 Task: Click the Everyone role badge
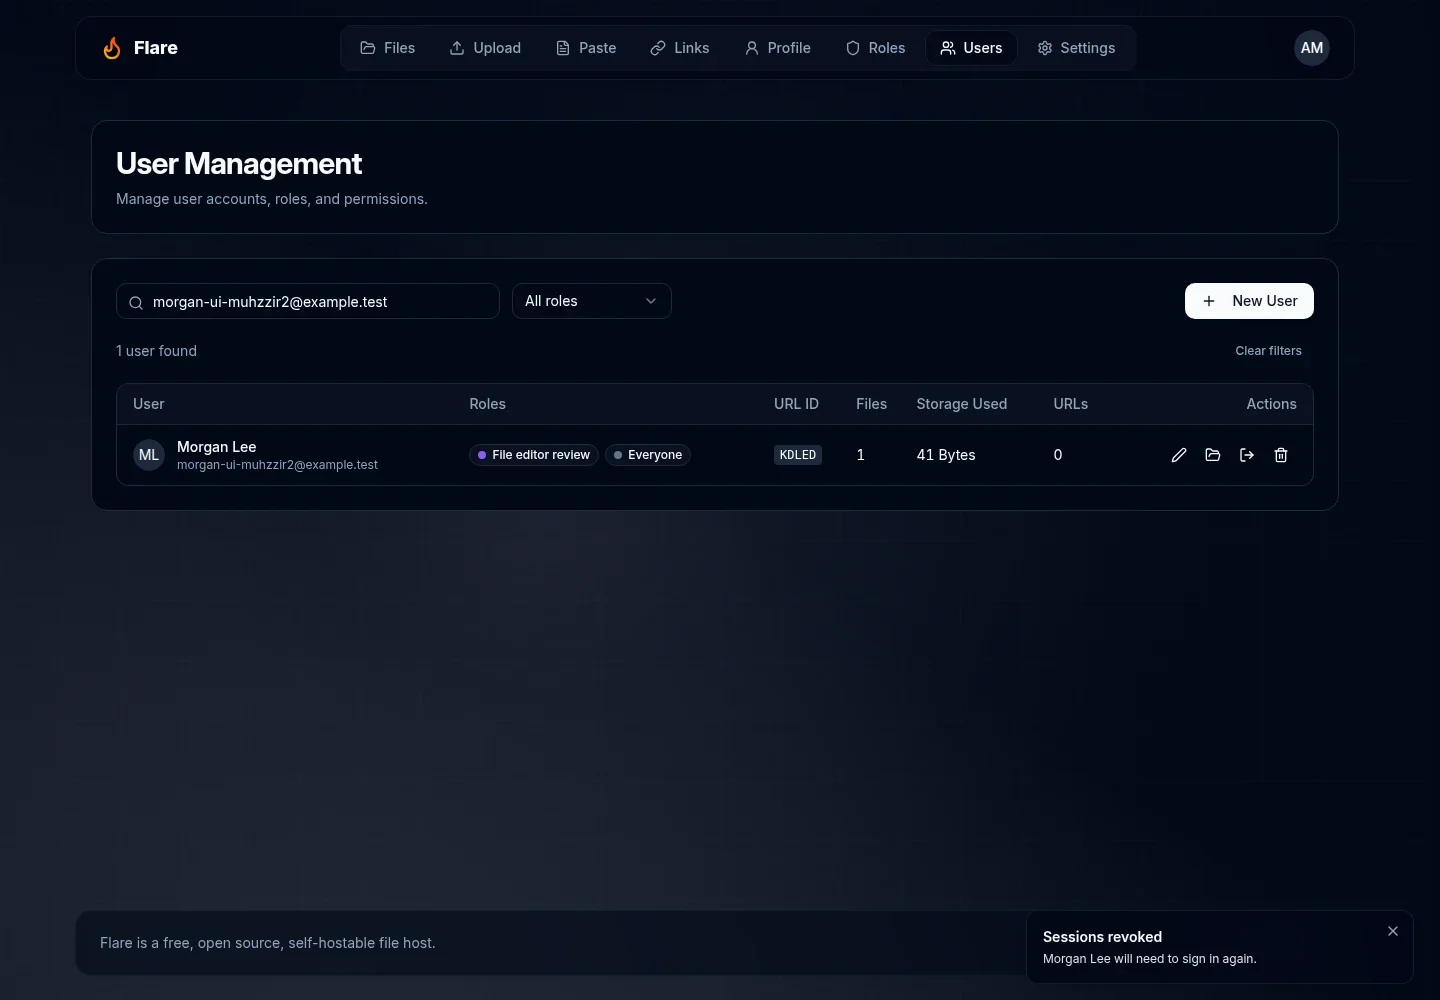coord(648,455)
